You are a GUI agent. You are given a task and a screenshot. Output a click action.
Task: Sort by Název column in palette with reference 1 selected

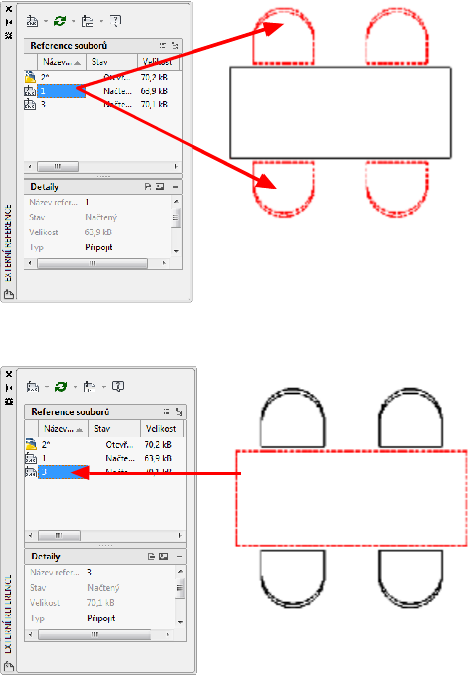62,62
